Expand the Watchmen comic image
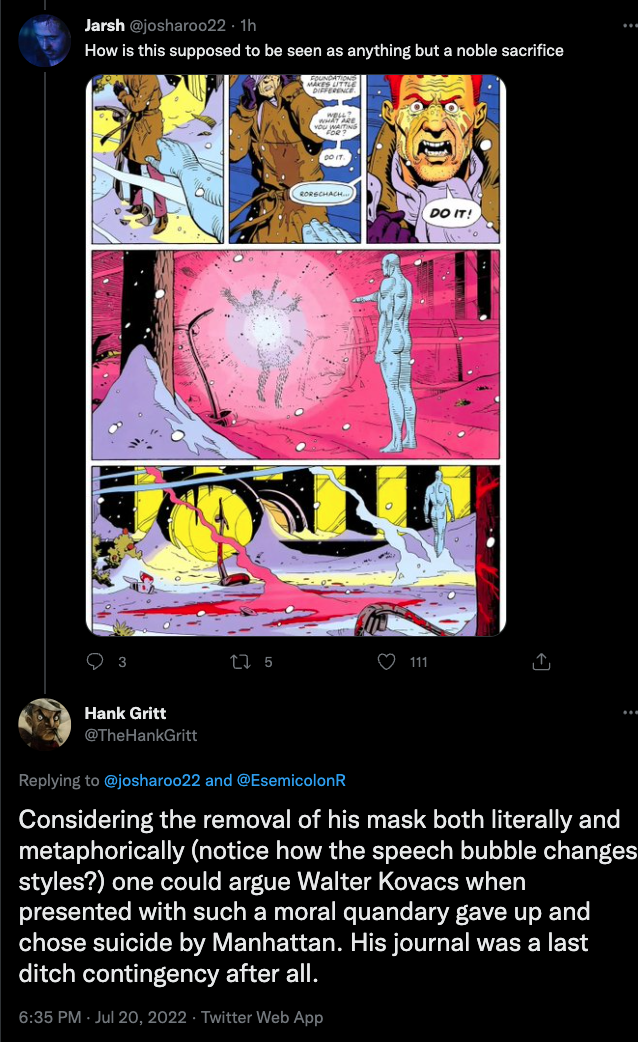The height and width of the screenshot is (1042, 638). [295, 354]
